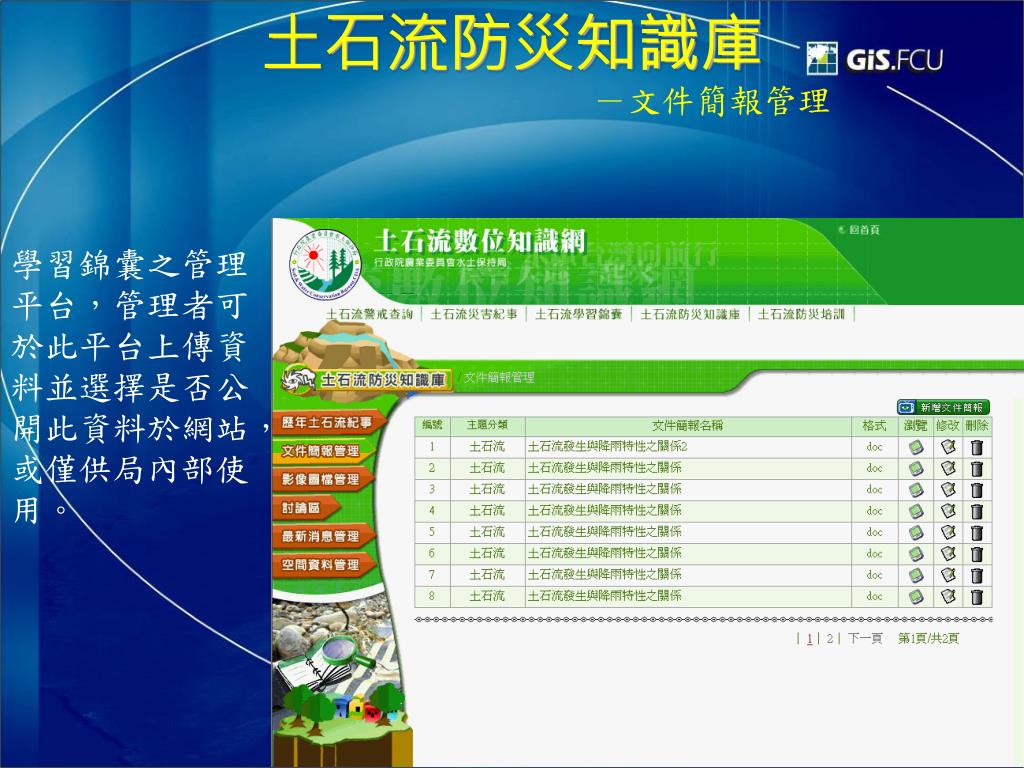Go to page 2 in pagination
Screen dimensions: 1024x768
(829, 639)
